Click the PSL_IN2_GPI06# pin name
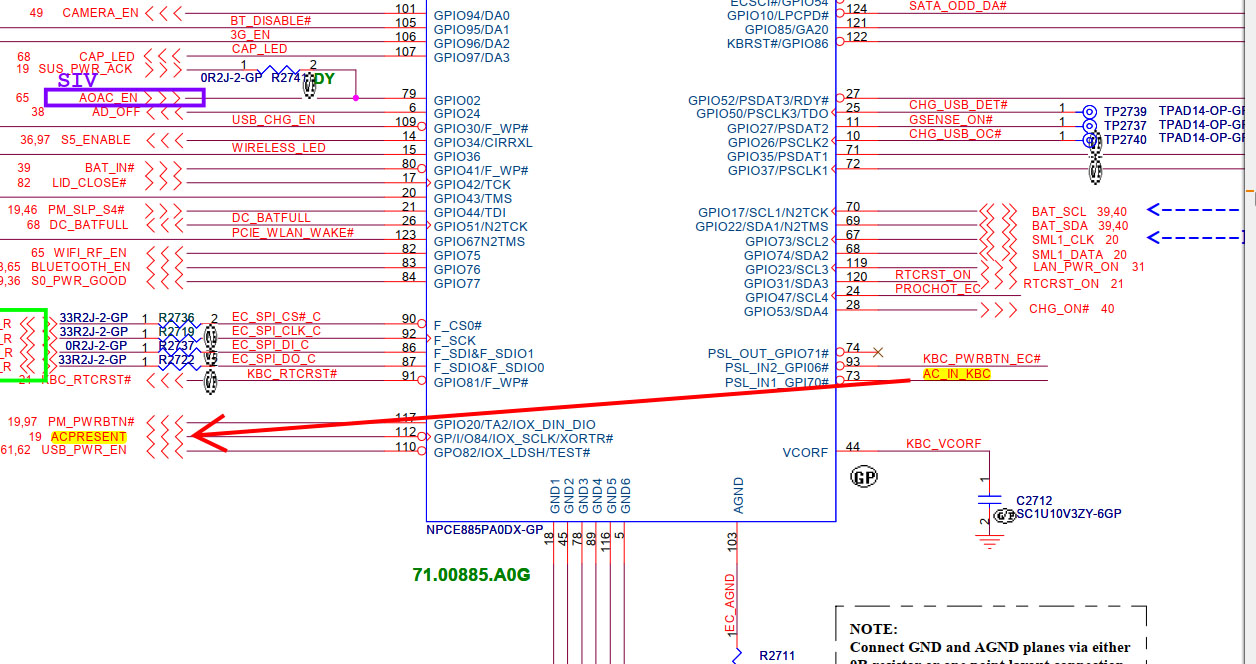 777,368
